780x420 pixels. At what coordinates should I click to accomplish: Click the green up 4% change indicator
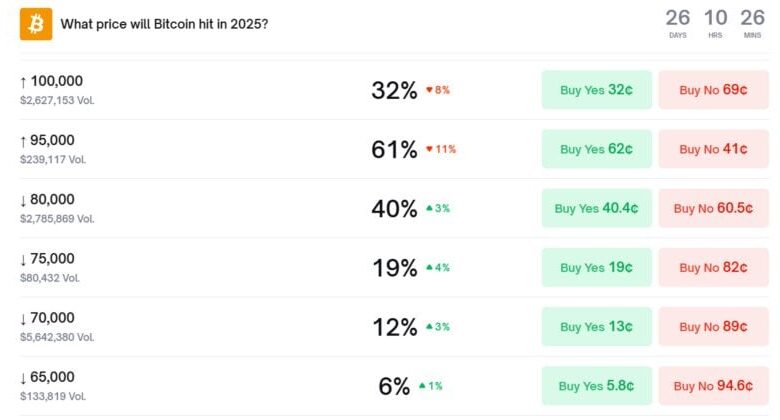pyautogui.click(x=438, y=268)
